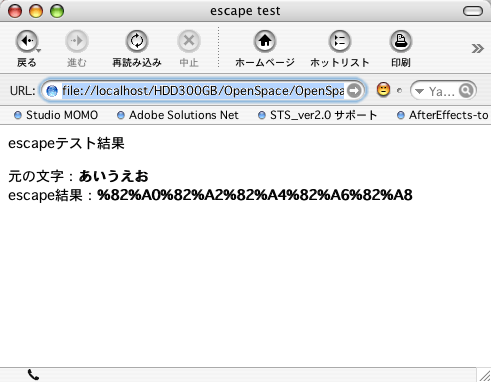Open the Adobe Solutions Net bookmark
Image resolution: width=491 pixels, height=382 pixels.
178,115
